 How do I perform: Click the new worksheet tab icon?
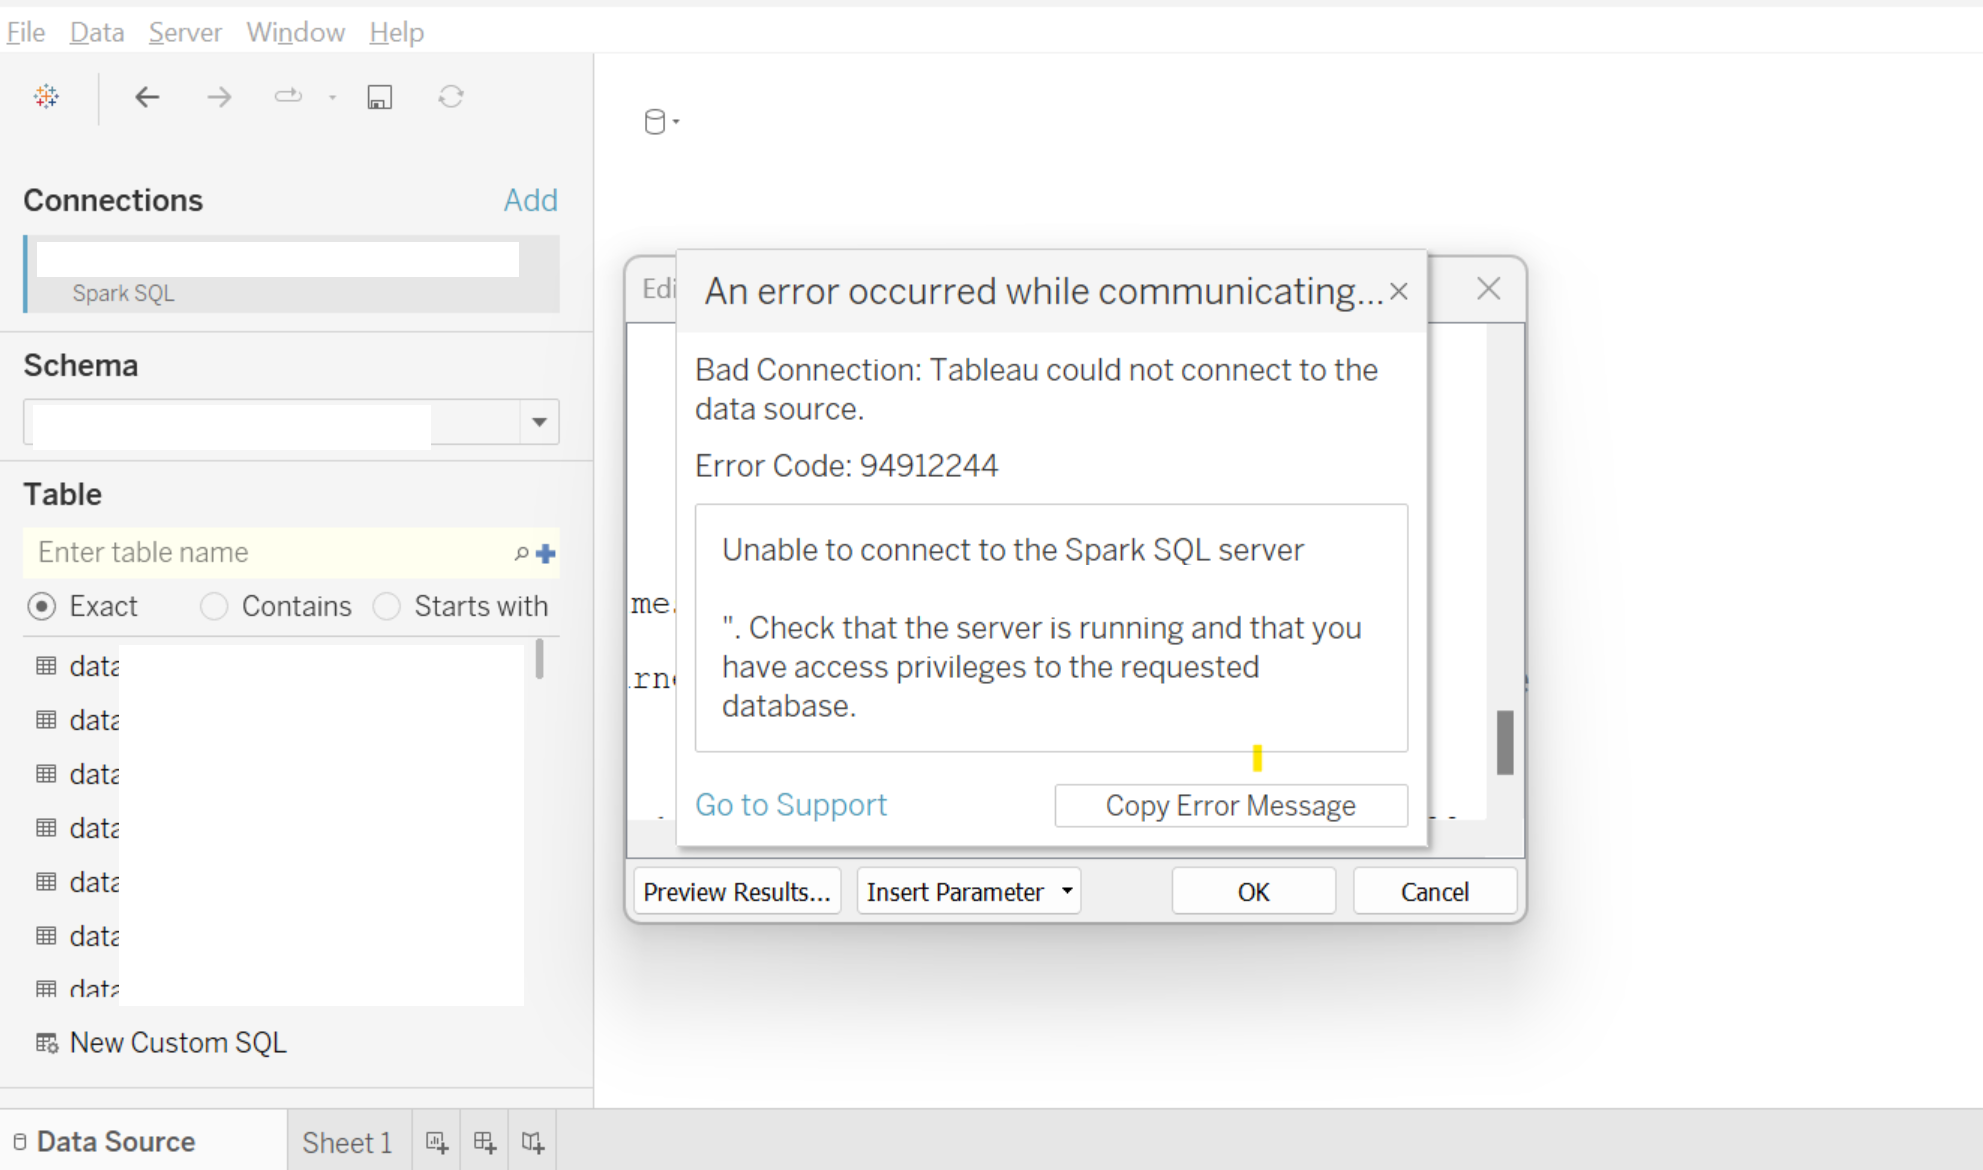click(x=436, y=1142)
